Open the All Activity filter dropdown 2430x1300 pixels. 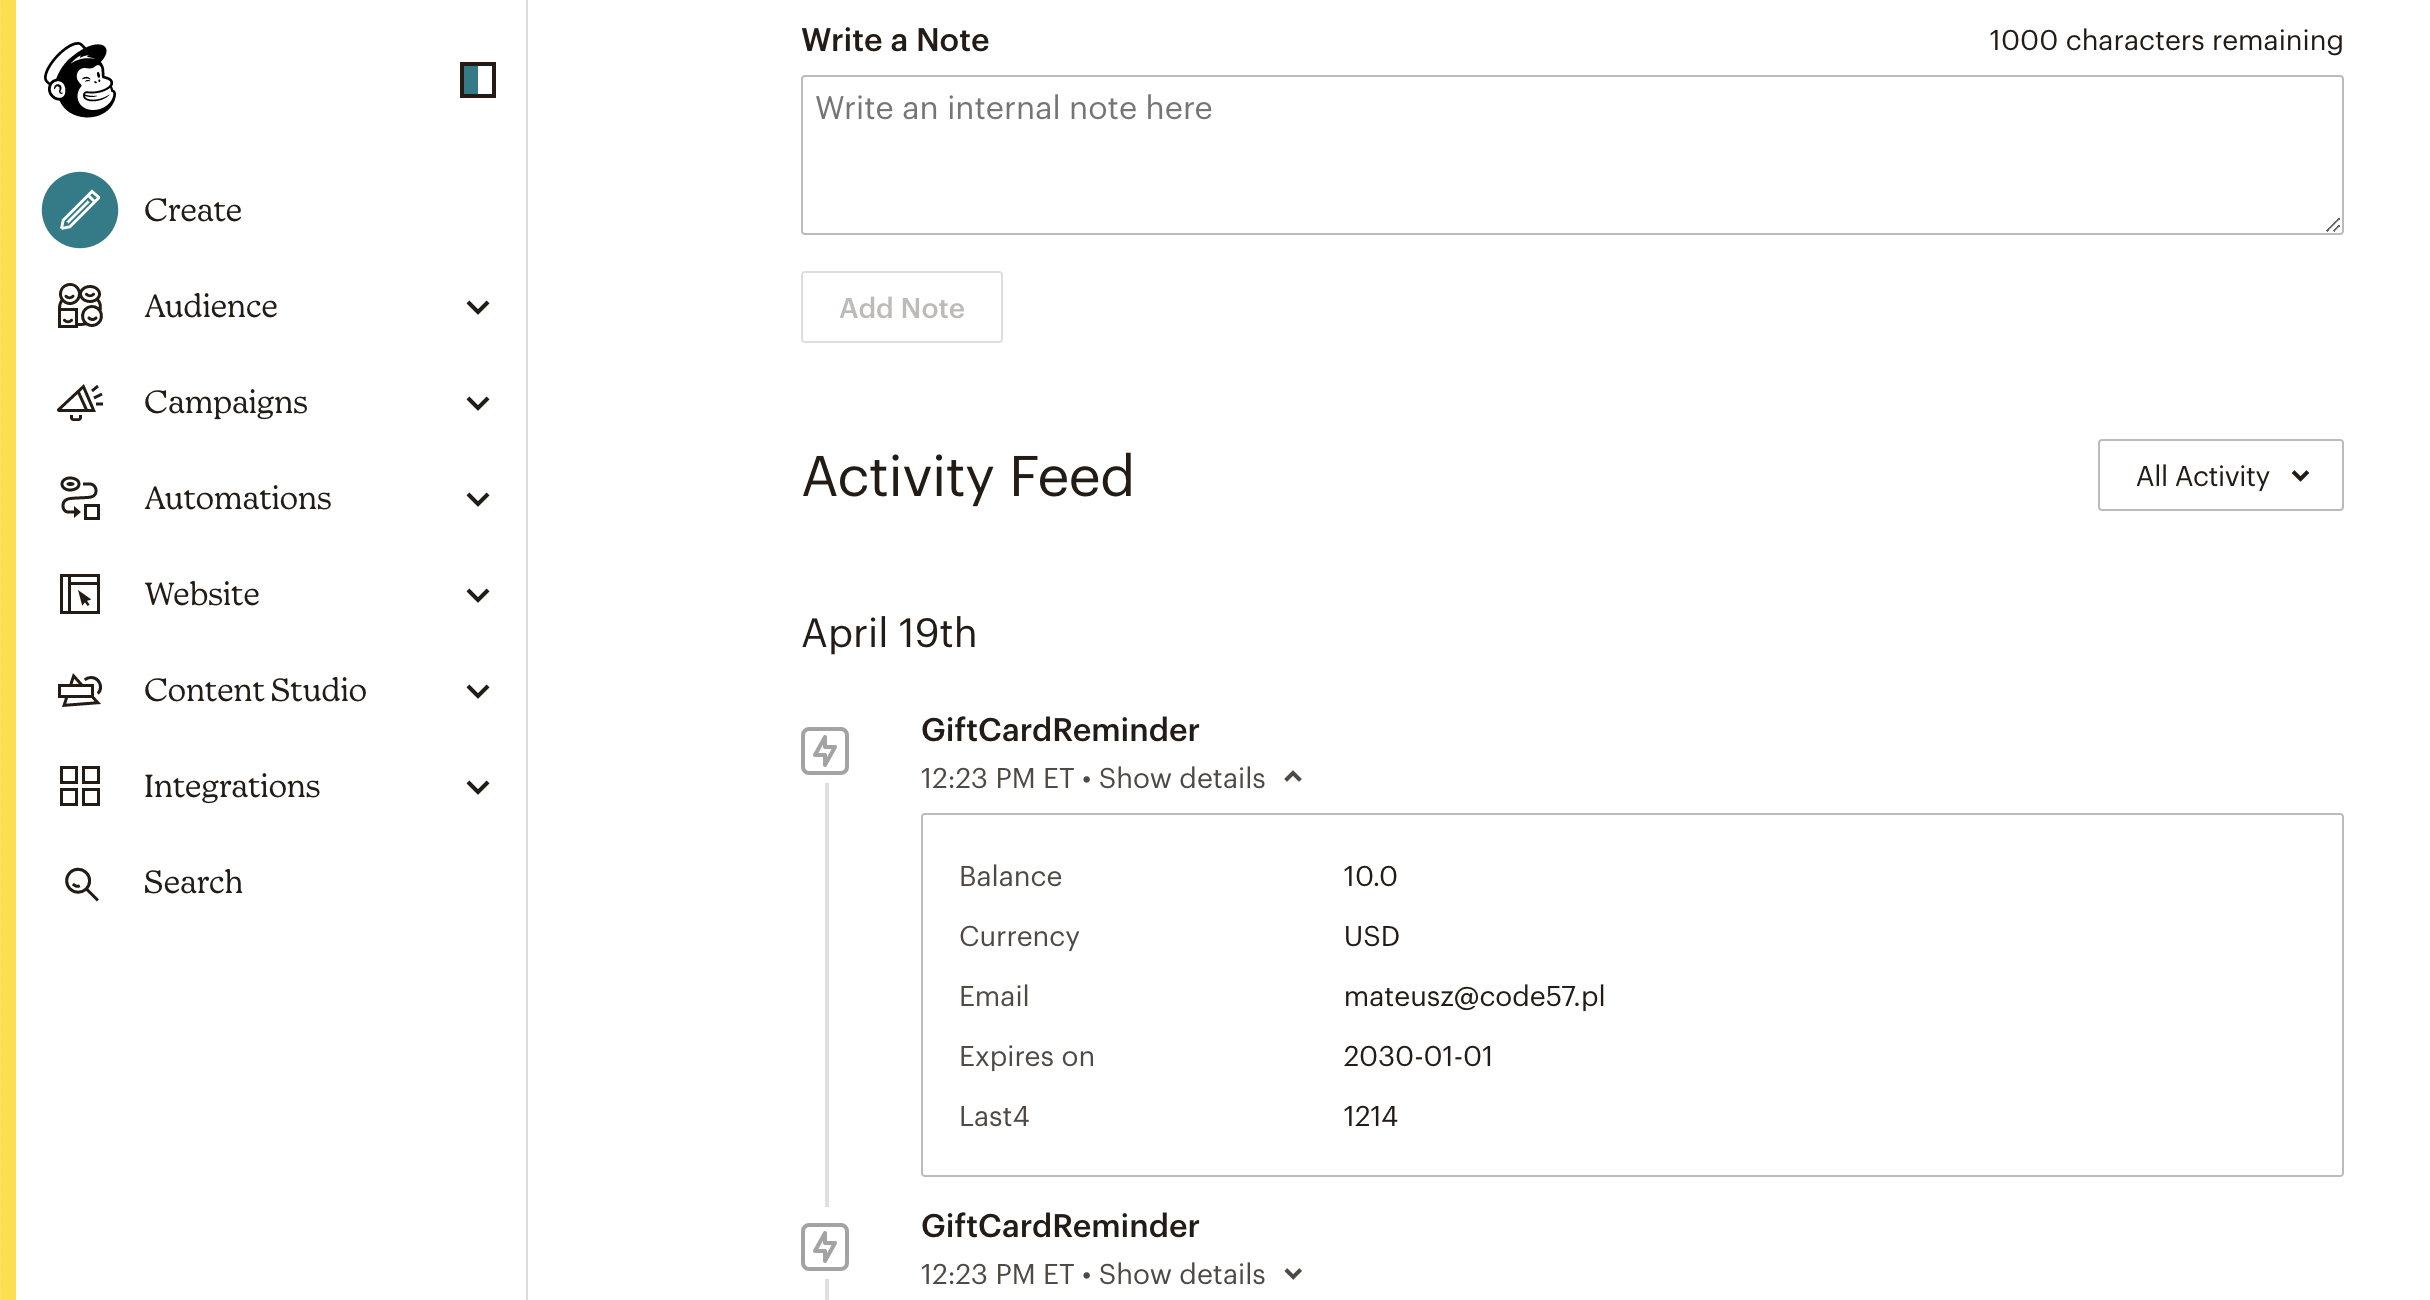click(2220, 475)
